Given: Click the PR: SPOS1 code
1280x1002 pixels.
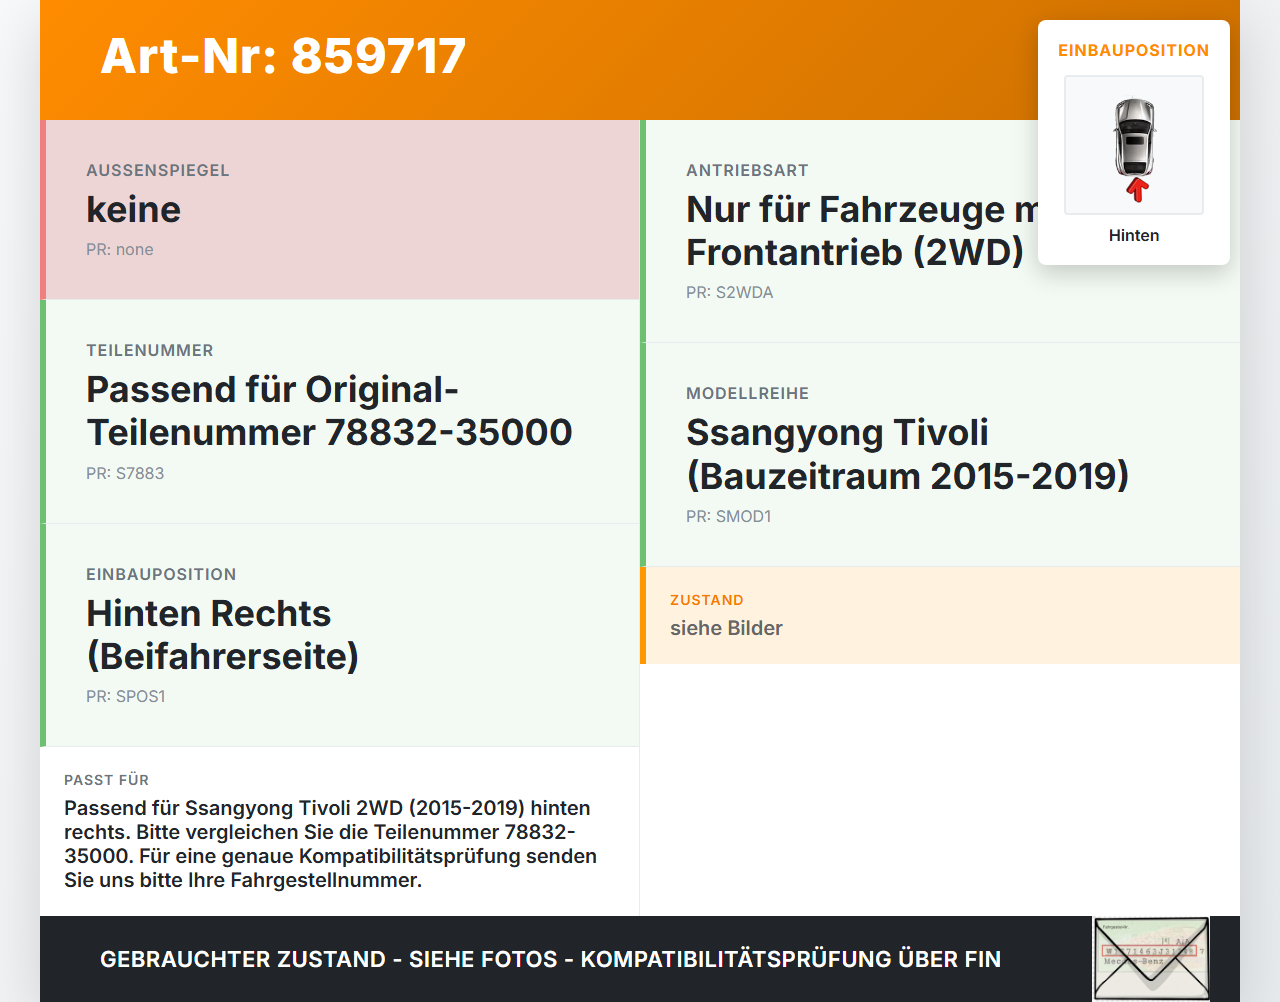Looking at the screenshot, I should click(x=126, y=697).
